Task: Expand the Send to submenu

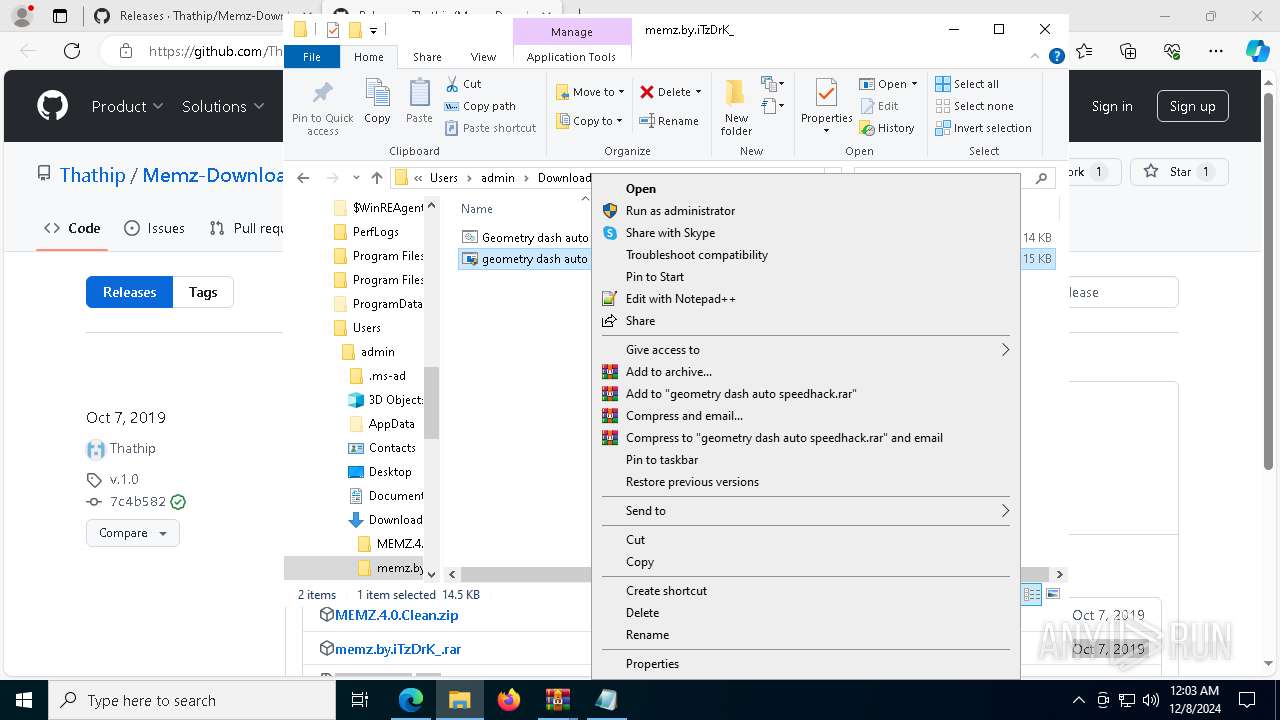Action: click(805, 511)
